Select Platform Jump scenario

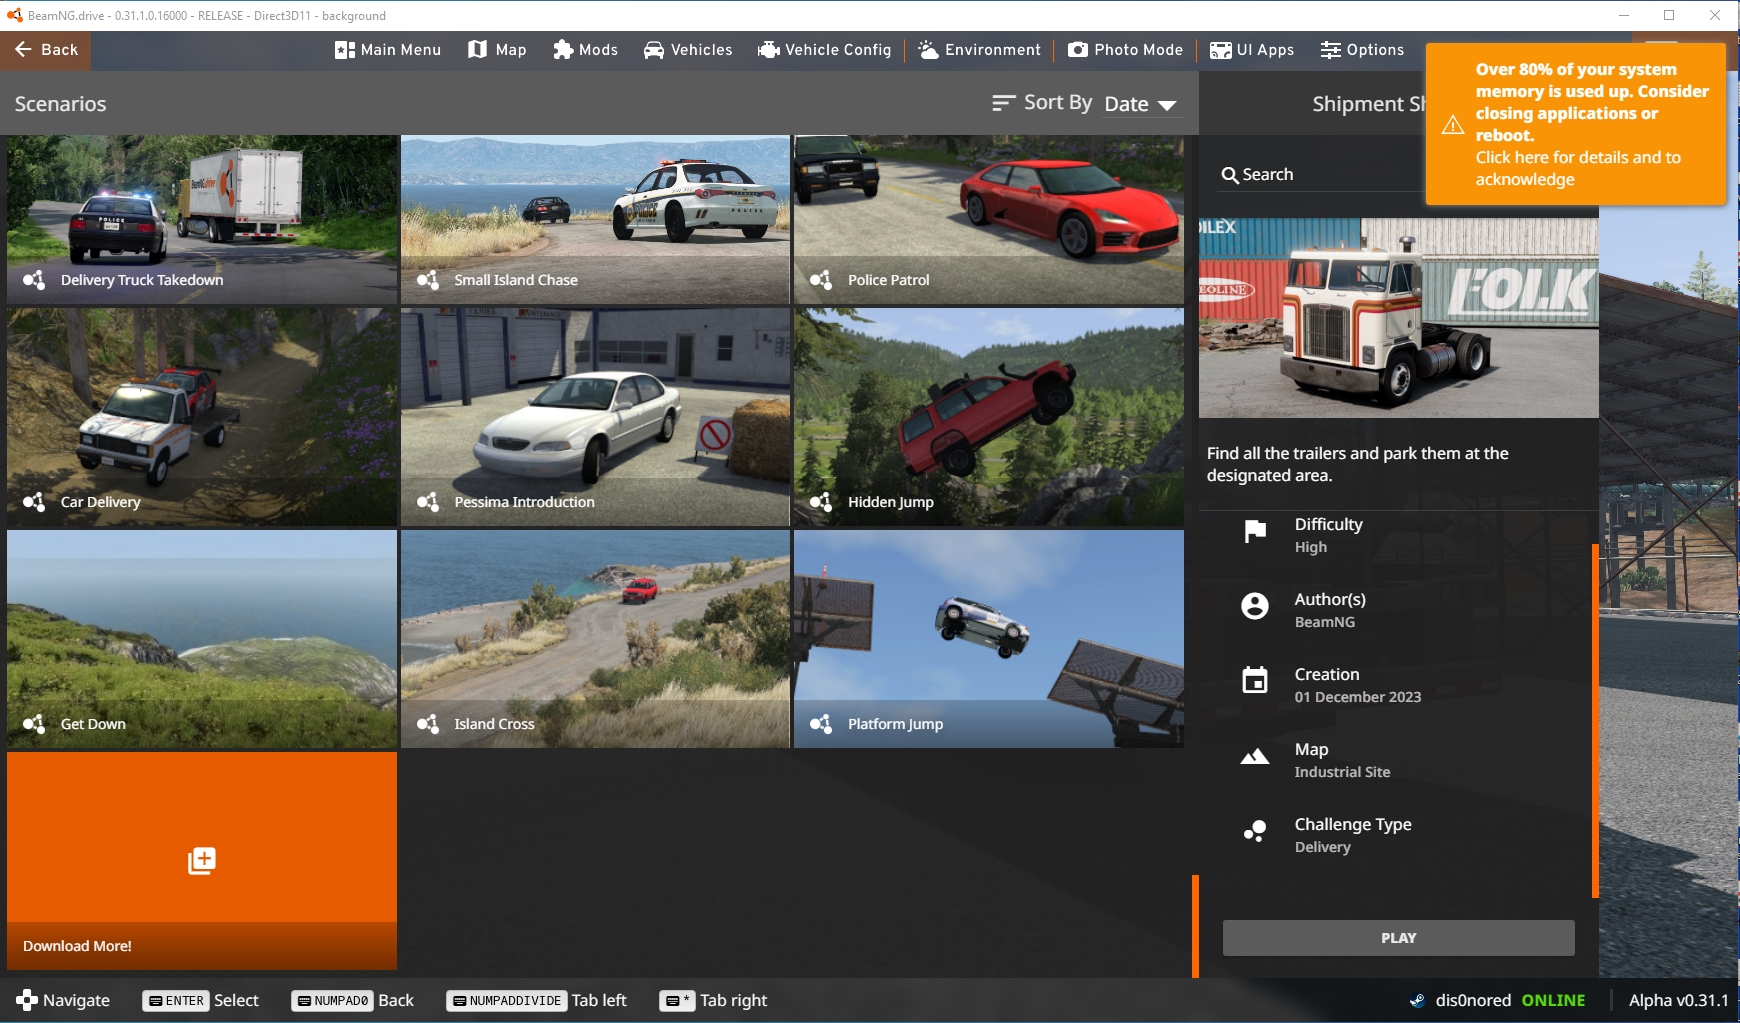[989, 639]
